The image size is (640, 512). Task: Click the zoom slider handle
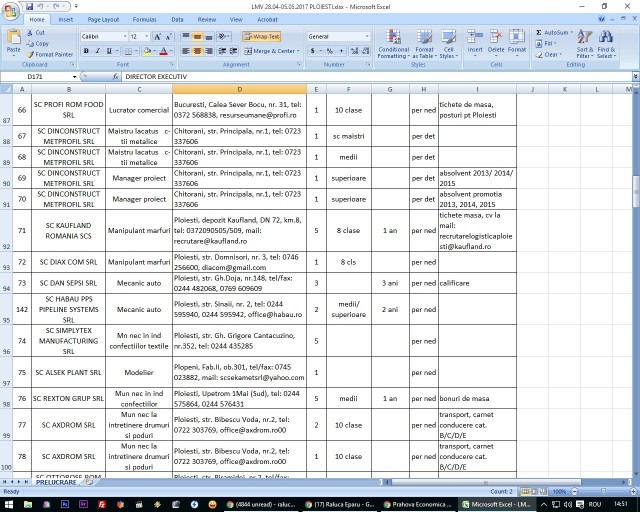pos(603,491)
